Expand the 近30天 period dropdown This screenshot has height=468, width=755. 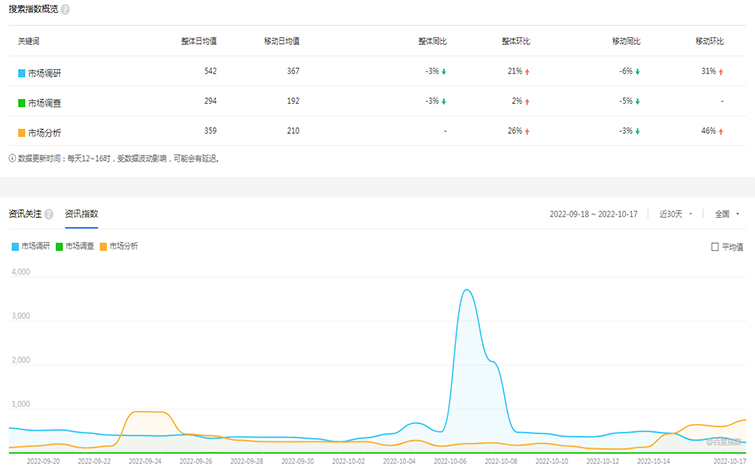(672, 214)
